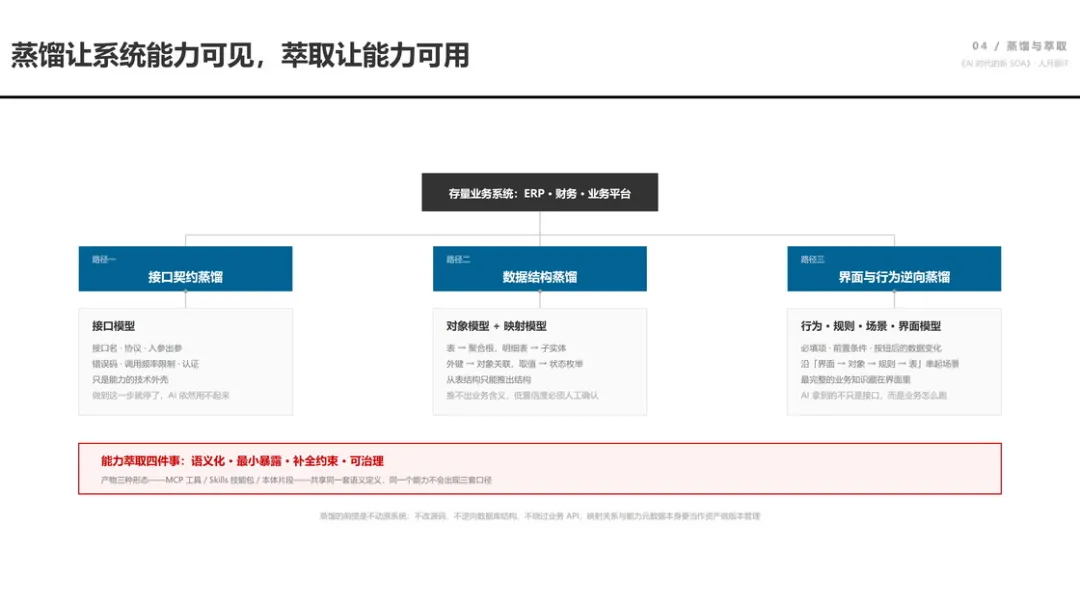Click the heading '行为·规则·场景·界面模型'
The image size is (1080, 608).
point(871,326)
